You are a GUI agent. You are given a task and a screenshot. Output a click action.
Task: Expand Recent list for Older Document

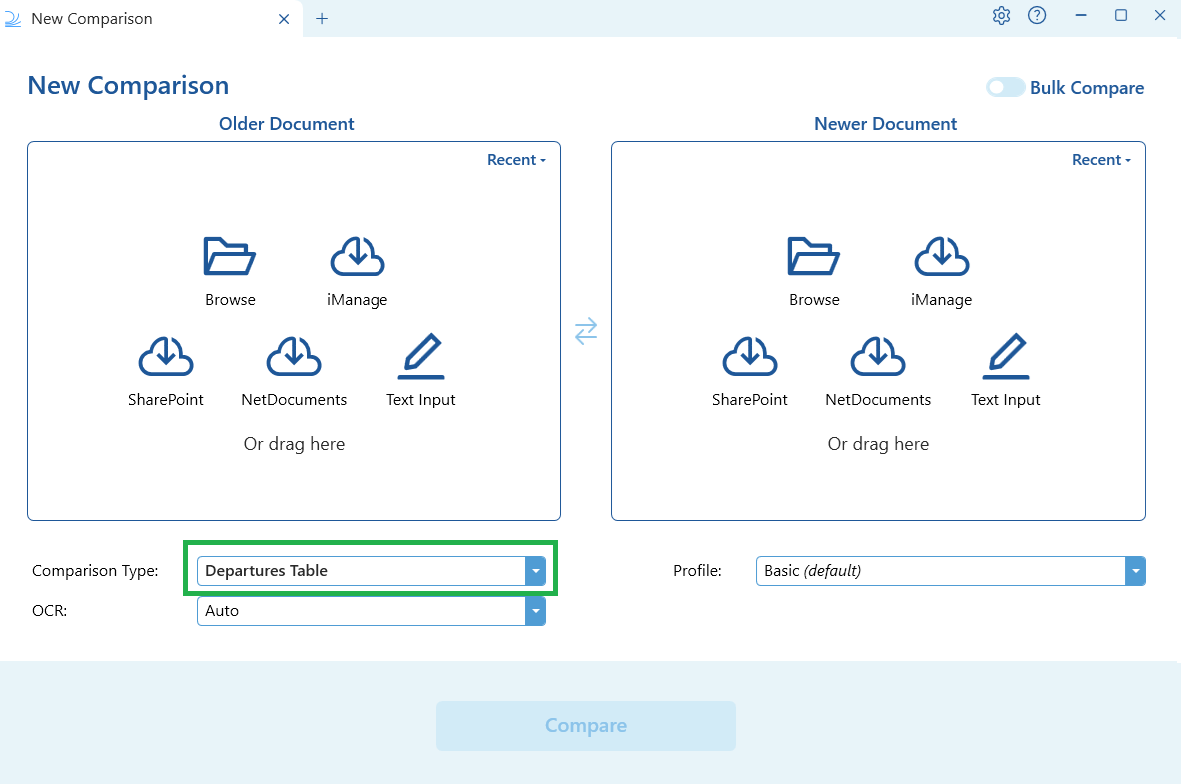(516, 160)
